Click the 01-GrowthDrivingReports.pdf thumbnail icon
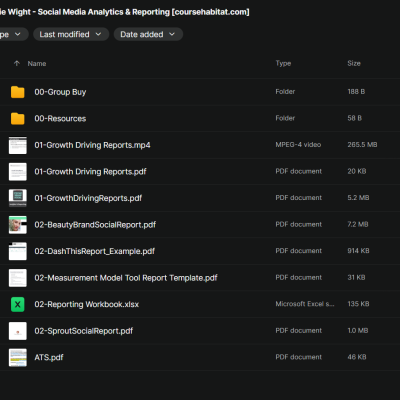 [x=18, y=198]
